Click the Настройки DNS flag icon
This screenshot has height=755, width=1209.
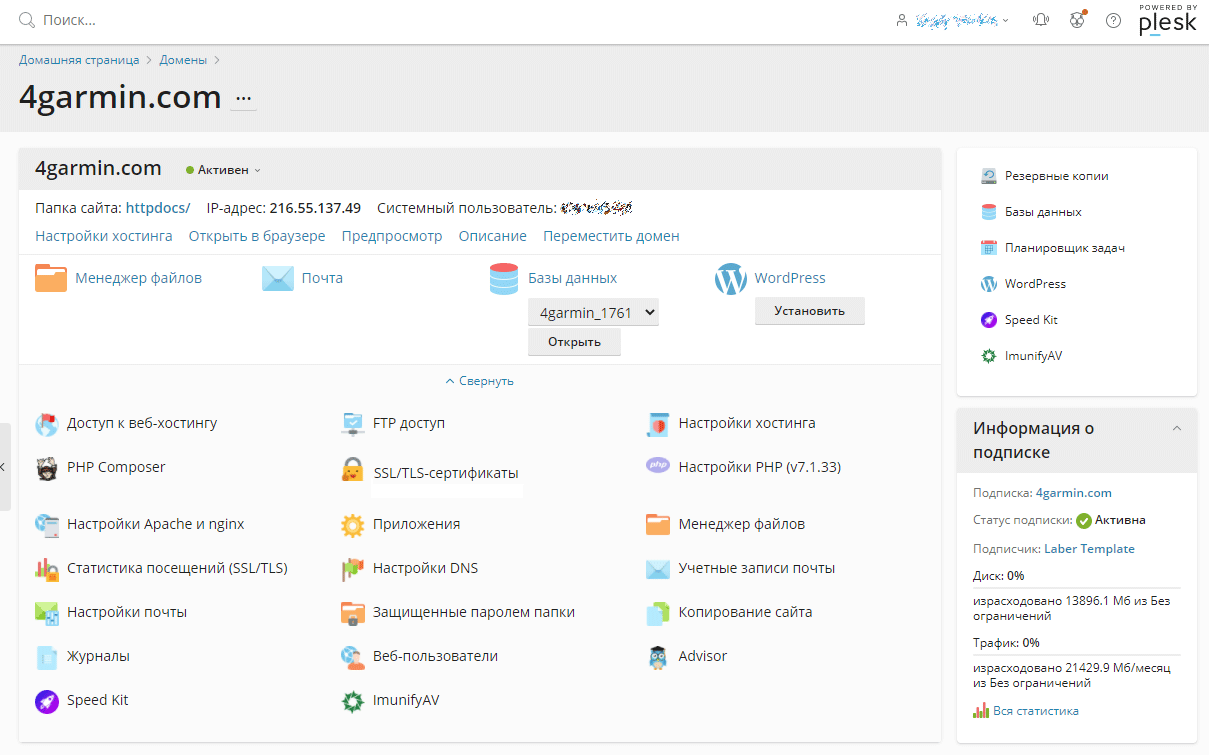point(353,569)
